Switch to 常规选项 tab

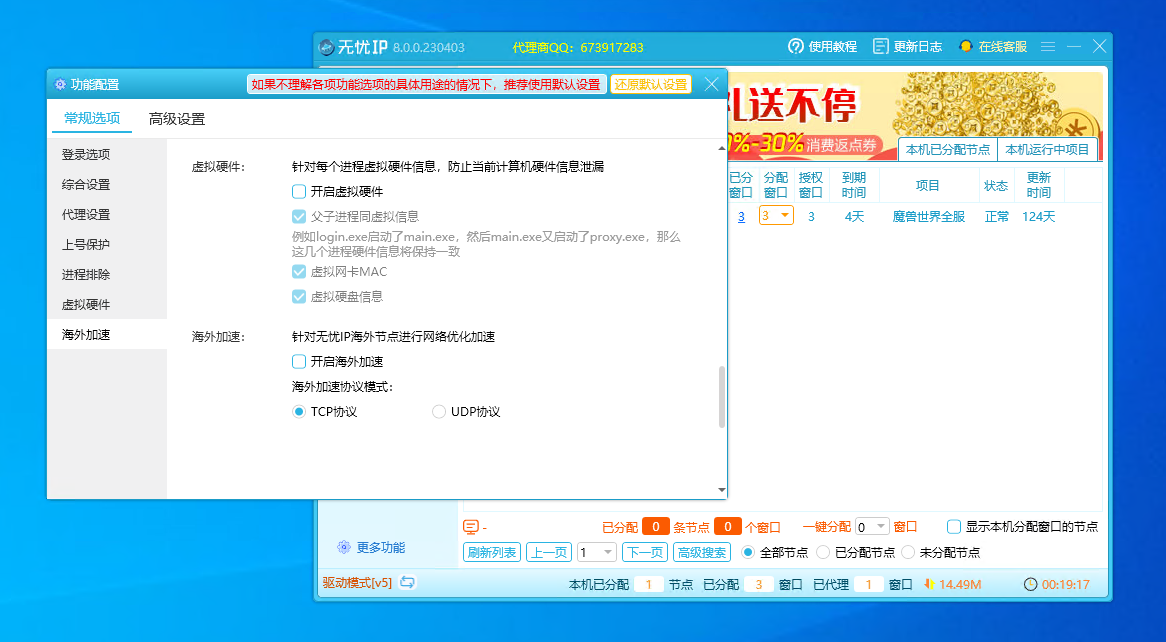pos(91,118)
